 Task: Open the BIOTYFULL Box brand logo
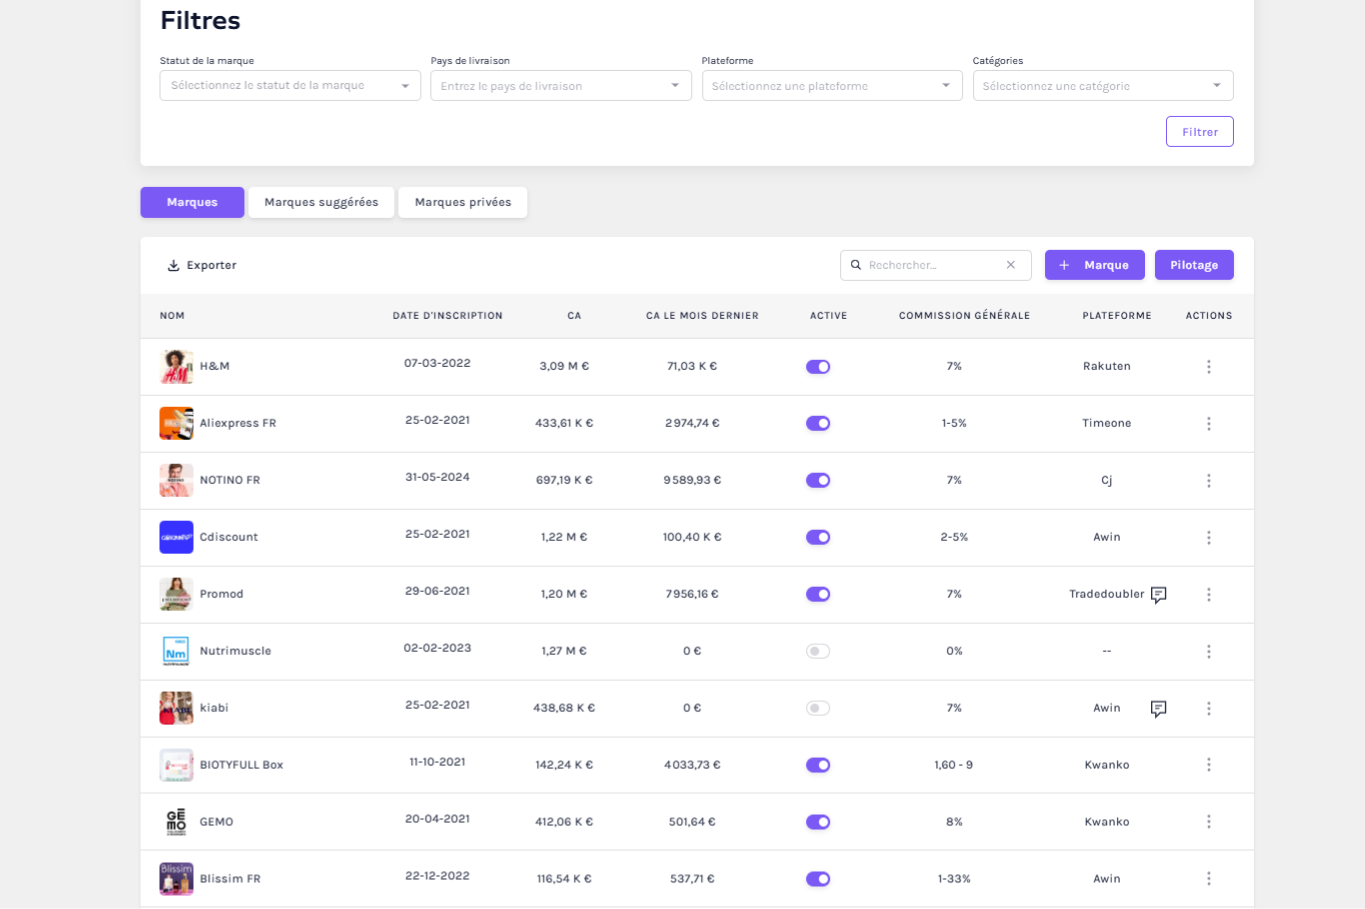[x=176, y=765]
